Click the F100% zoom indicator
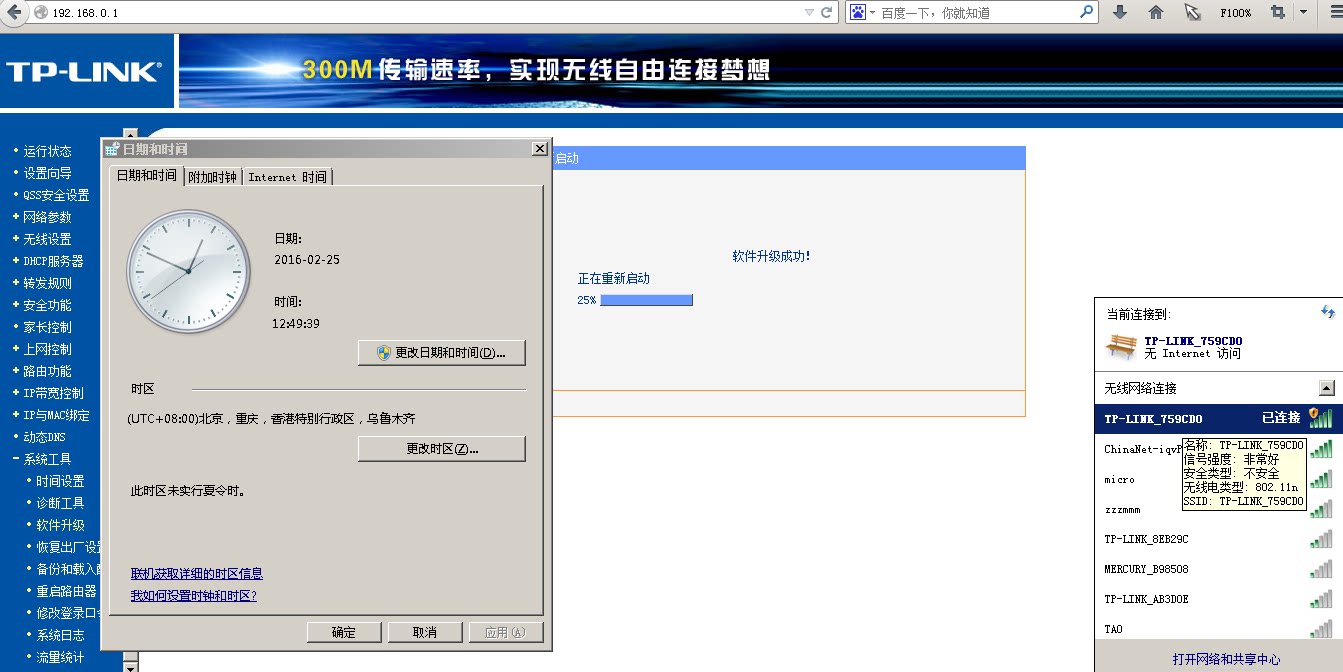The width and height of the screenshot is (1343, 672). click(1236, 13)
